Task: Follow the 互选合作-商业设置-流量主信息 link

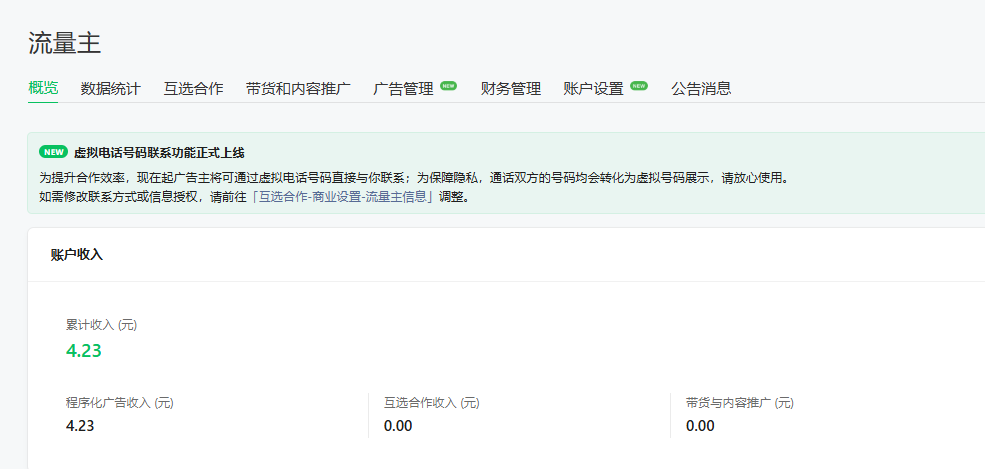Action: pyautogui.click(x=343, y=197)
